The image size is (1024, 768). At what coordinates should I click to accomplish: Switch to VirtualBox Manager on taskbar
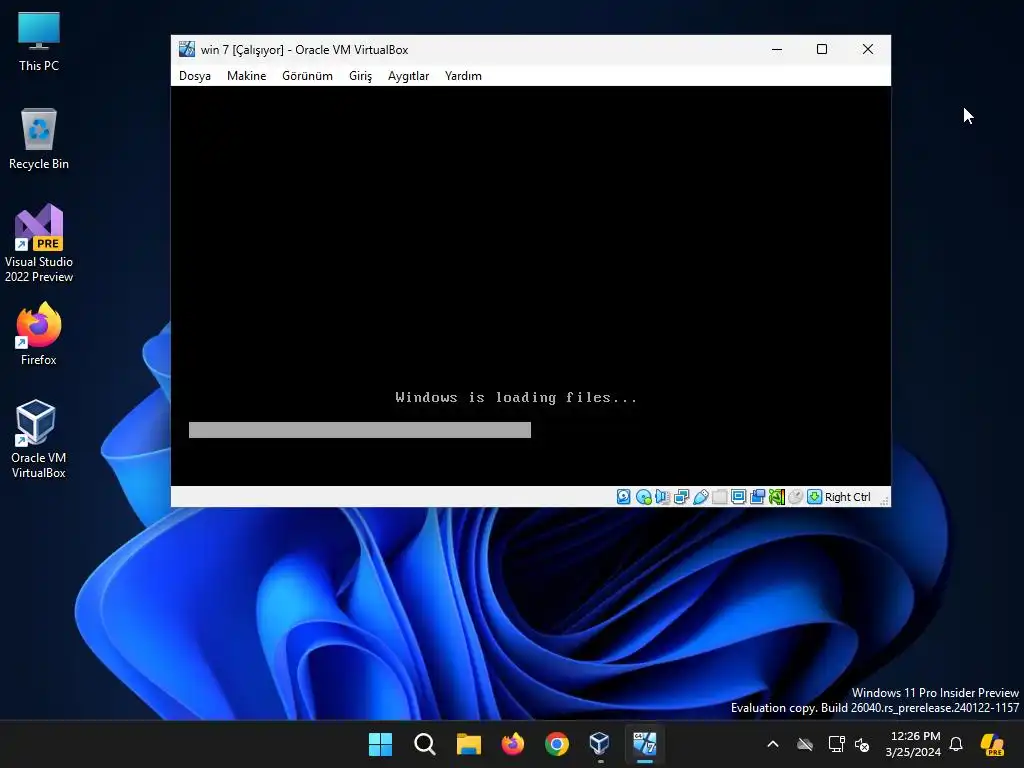coord(600,744)
